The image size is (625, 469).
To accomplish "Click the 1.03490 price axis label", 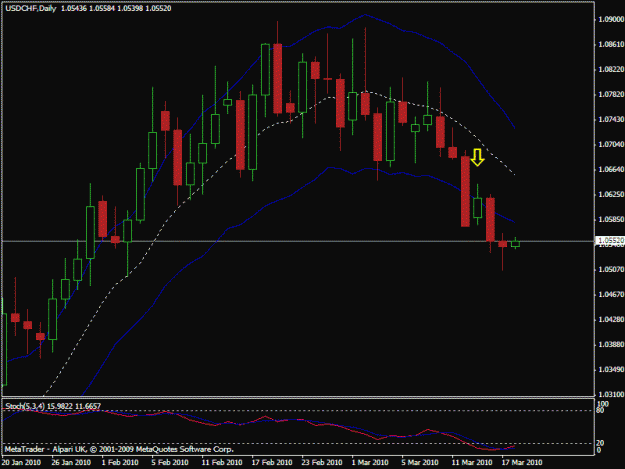I will pyautogui.click(x=611, y=370).
